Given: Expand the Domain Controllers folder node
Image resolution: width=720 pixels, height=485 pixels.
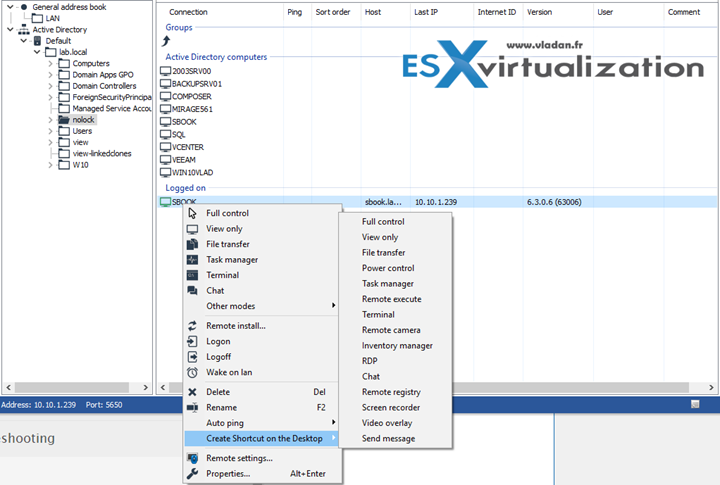Looking at the screenshot, I should 51,86.
